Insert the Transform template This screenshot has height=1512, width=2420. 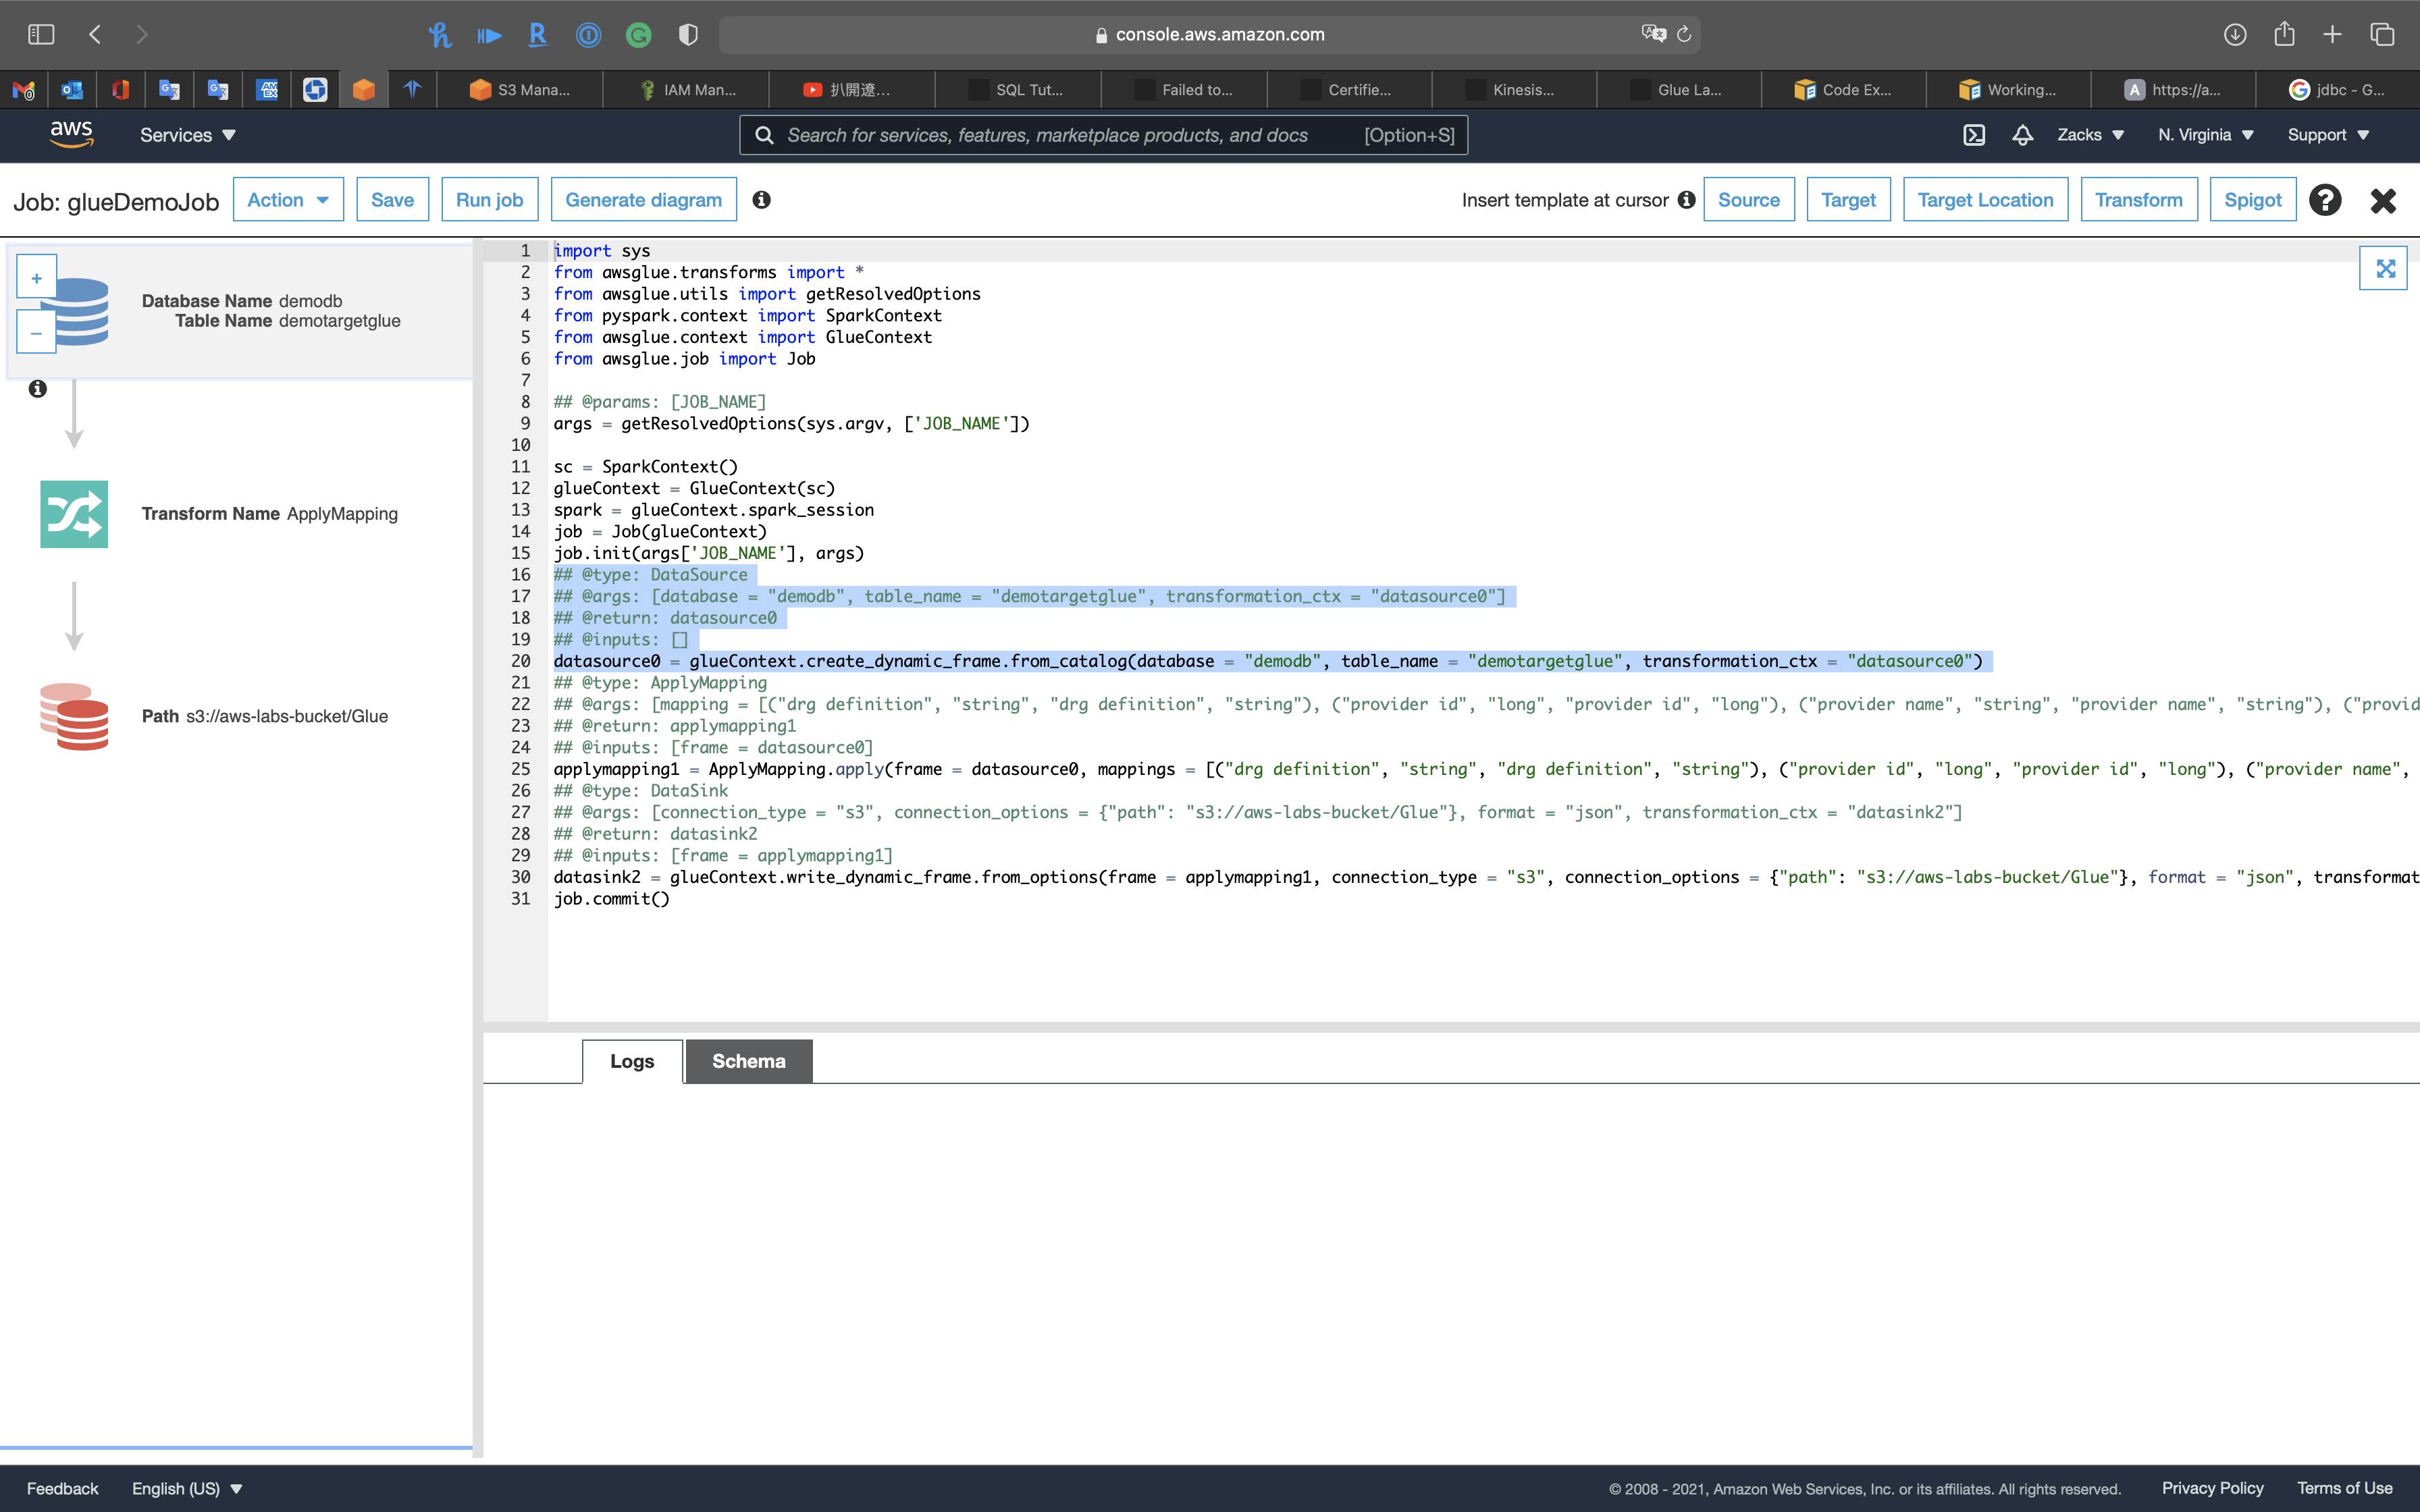point(2138,200)
